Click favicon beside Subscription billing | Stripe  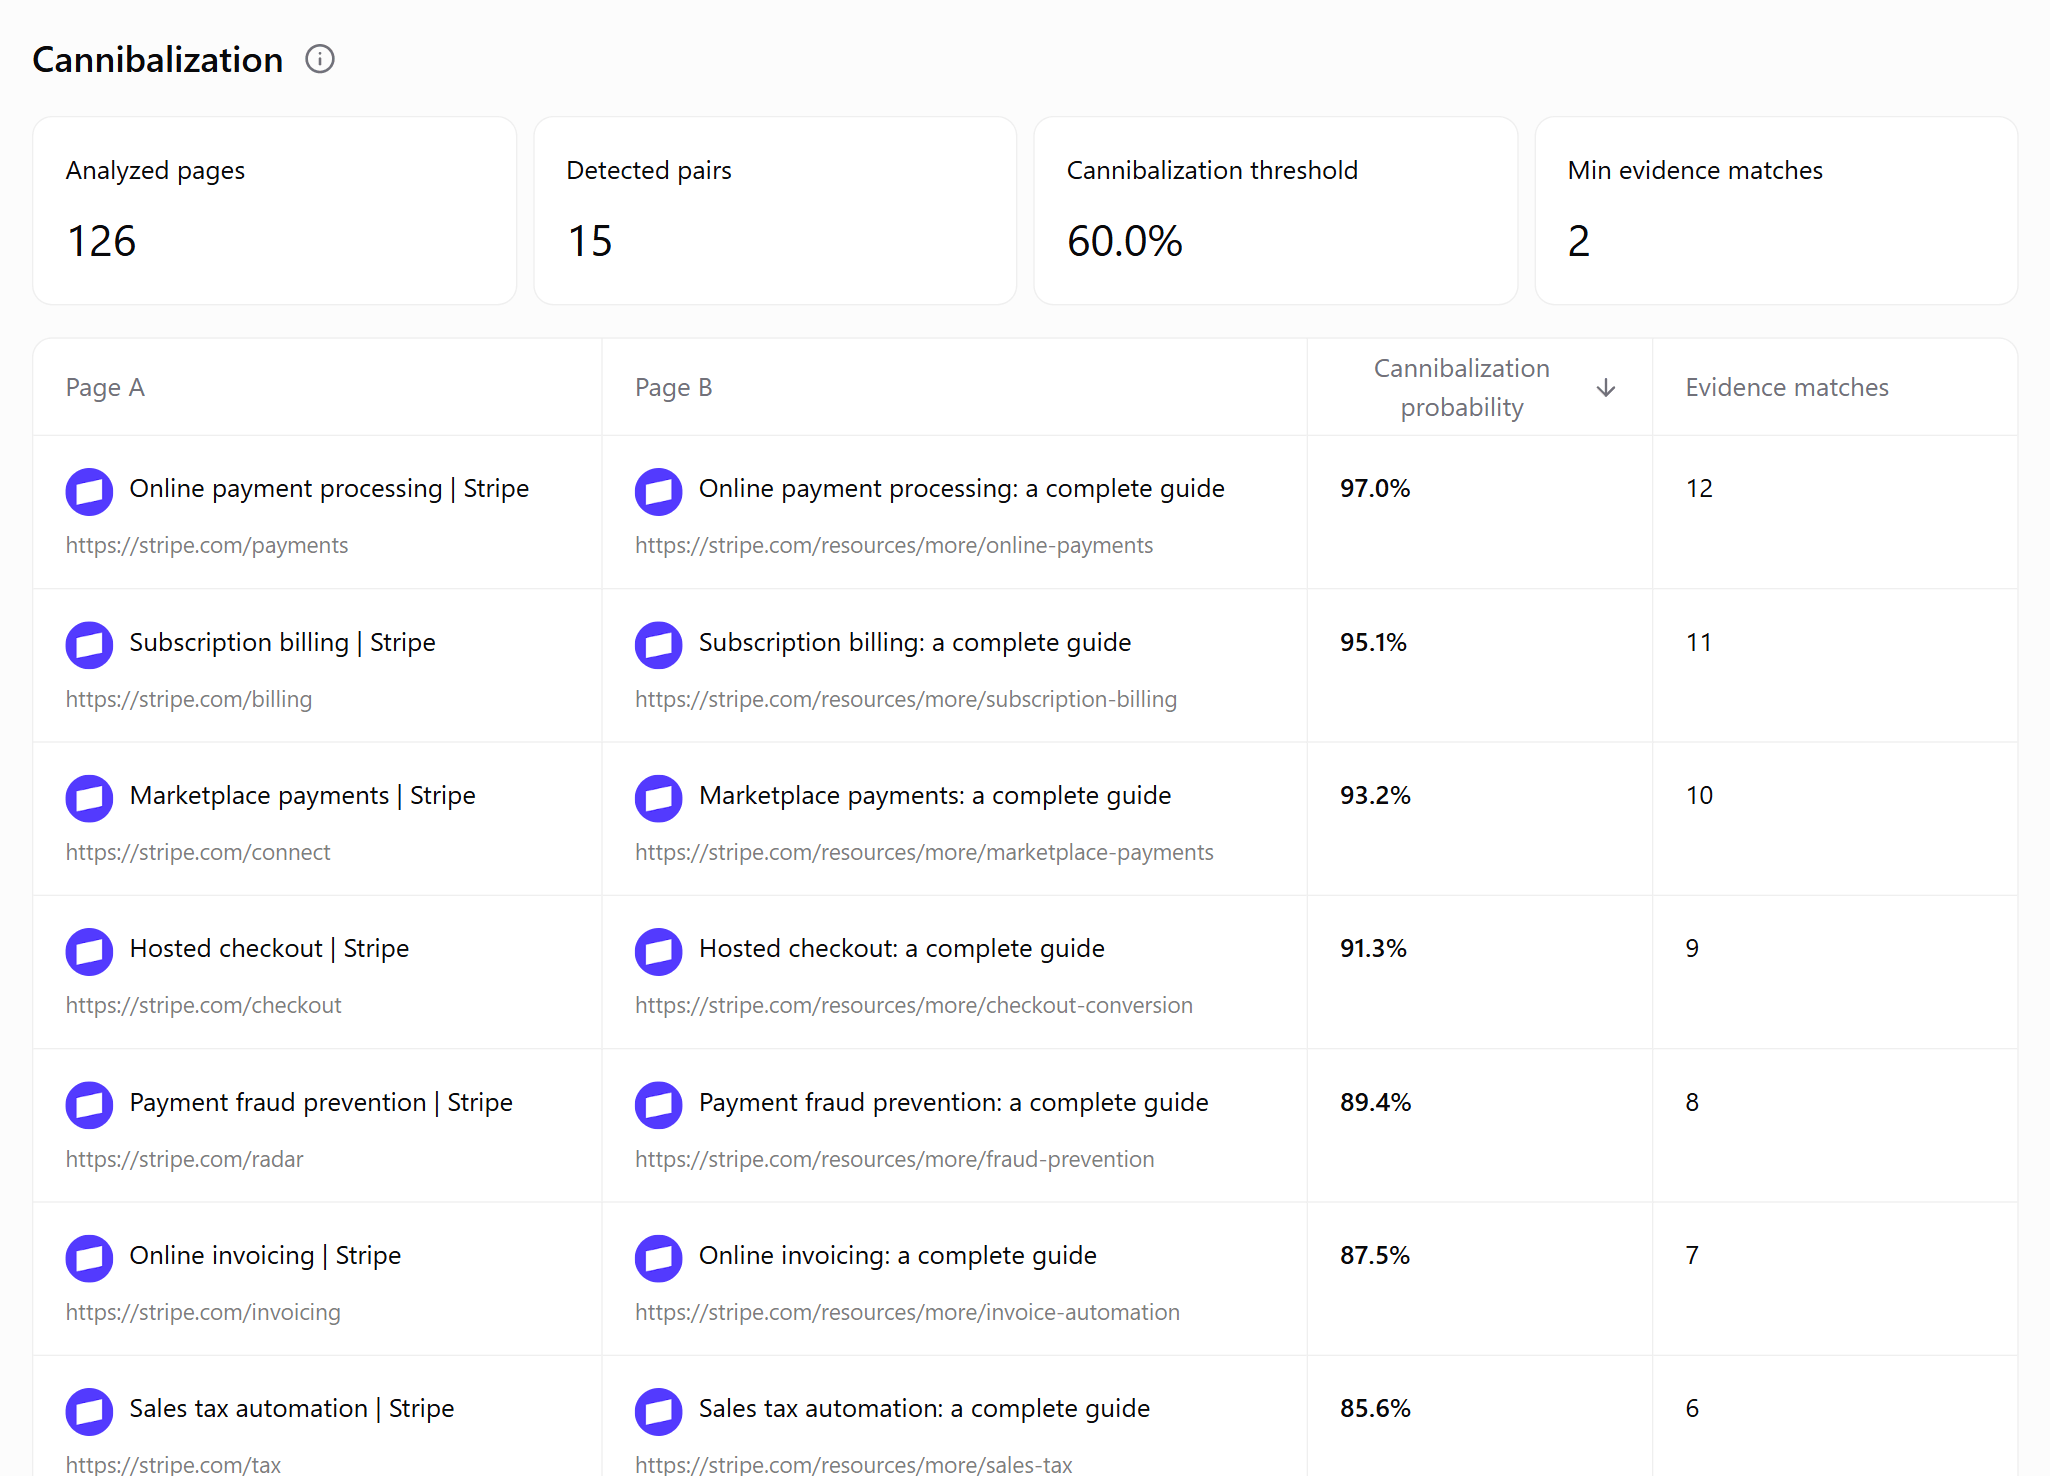[x=89, y=645]
